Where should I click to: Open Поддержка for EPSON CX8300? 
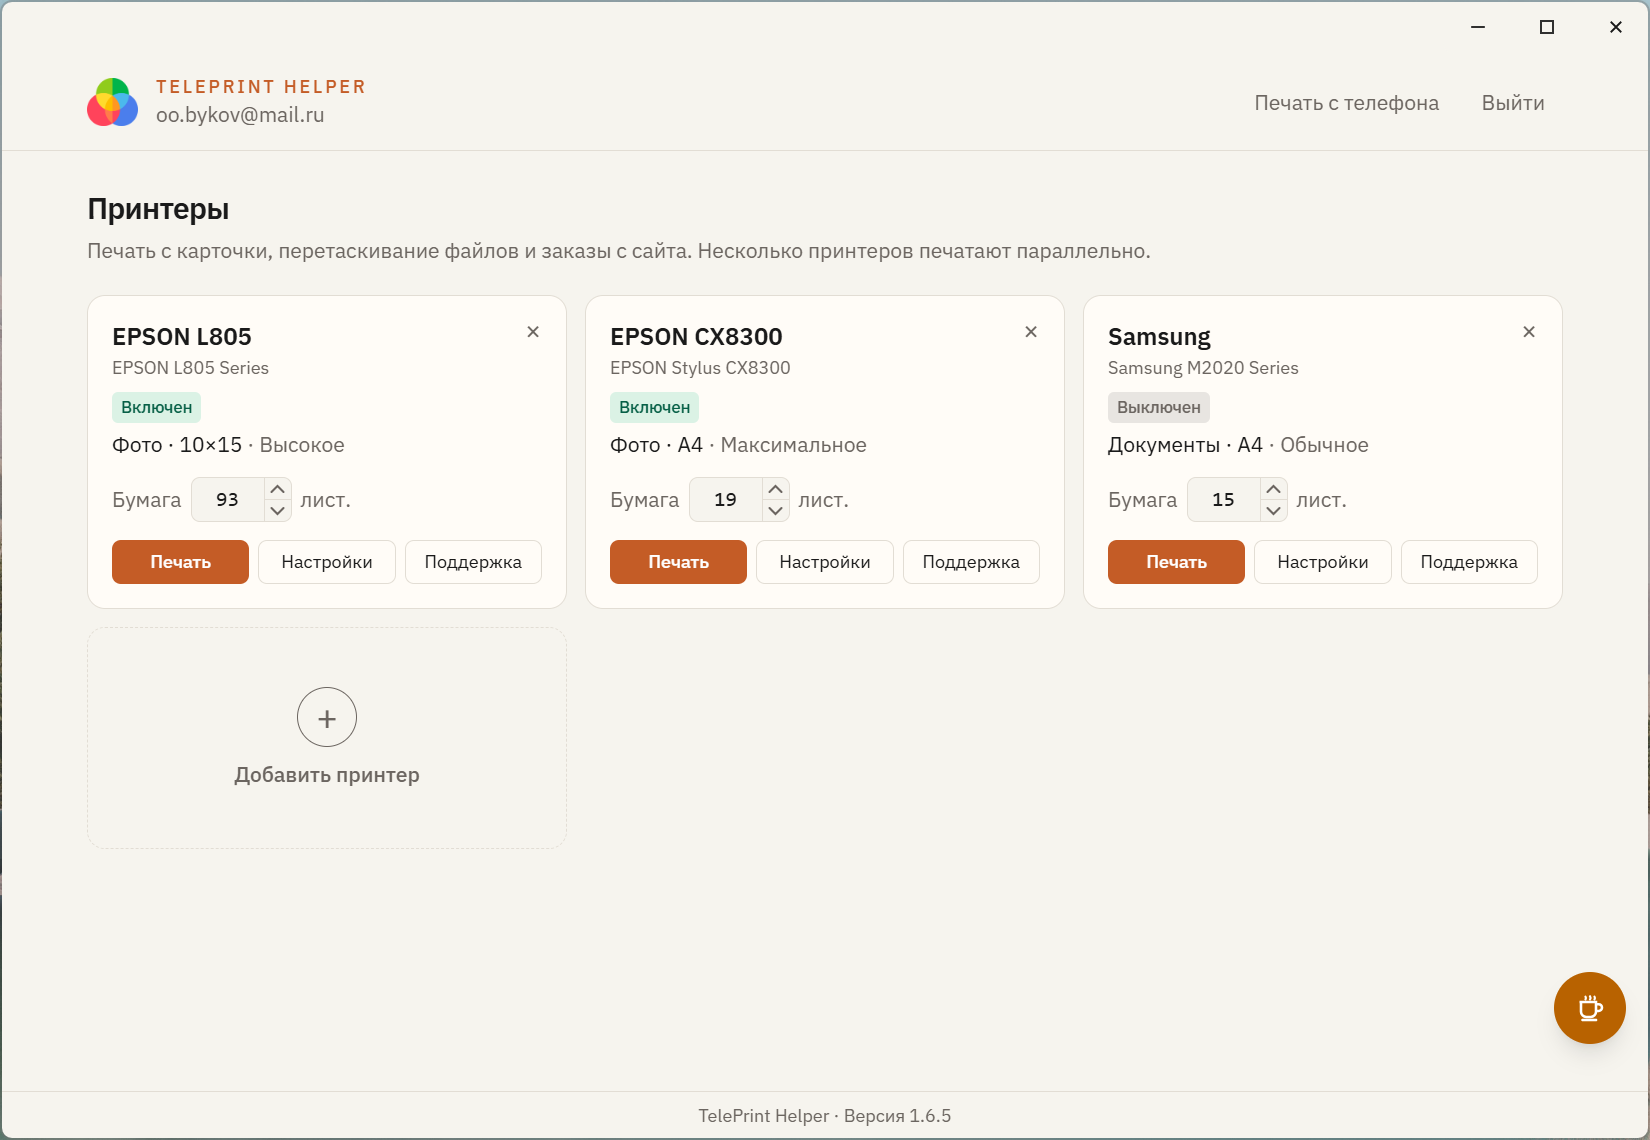(971, 562)
